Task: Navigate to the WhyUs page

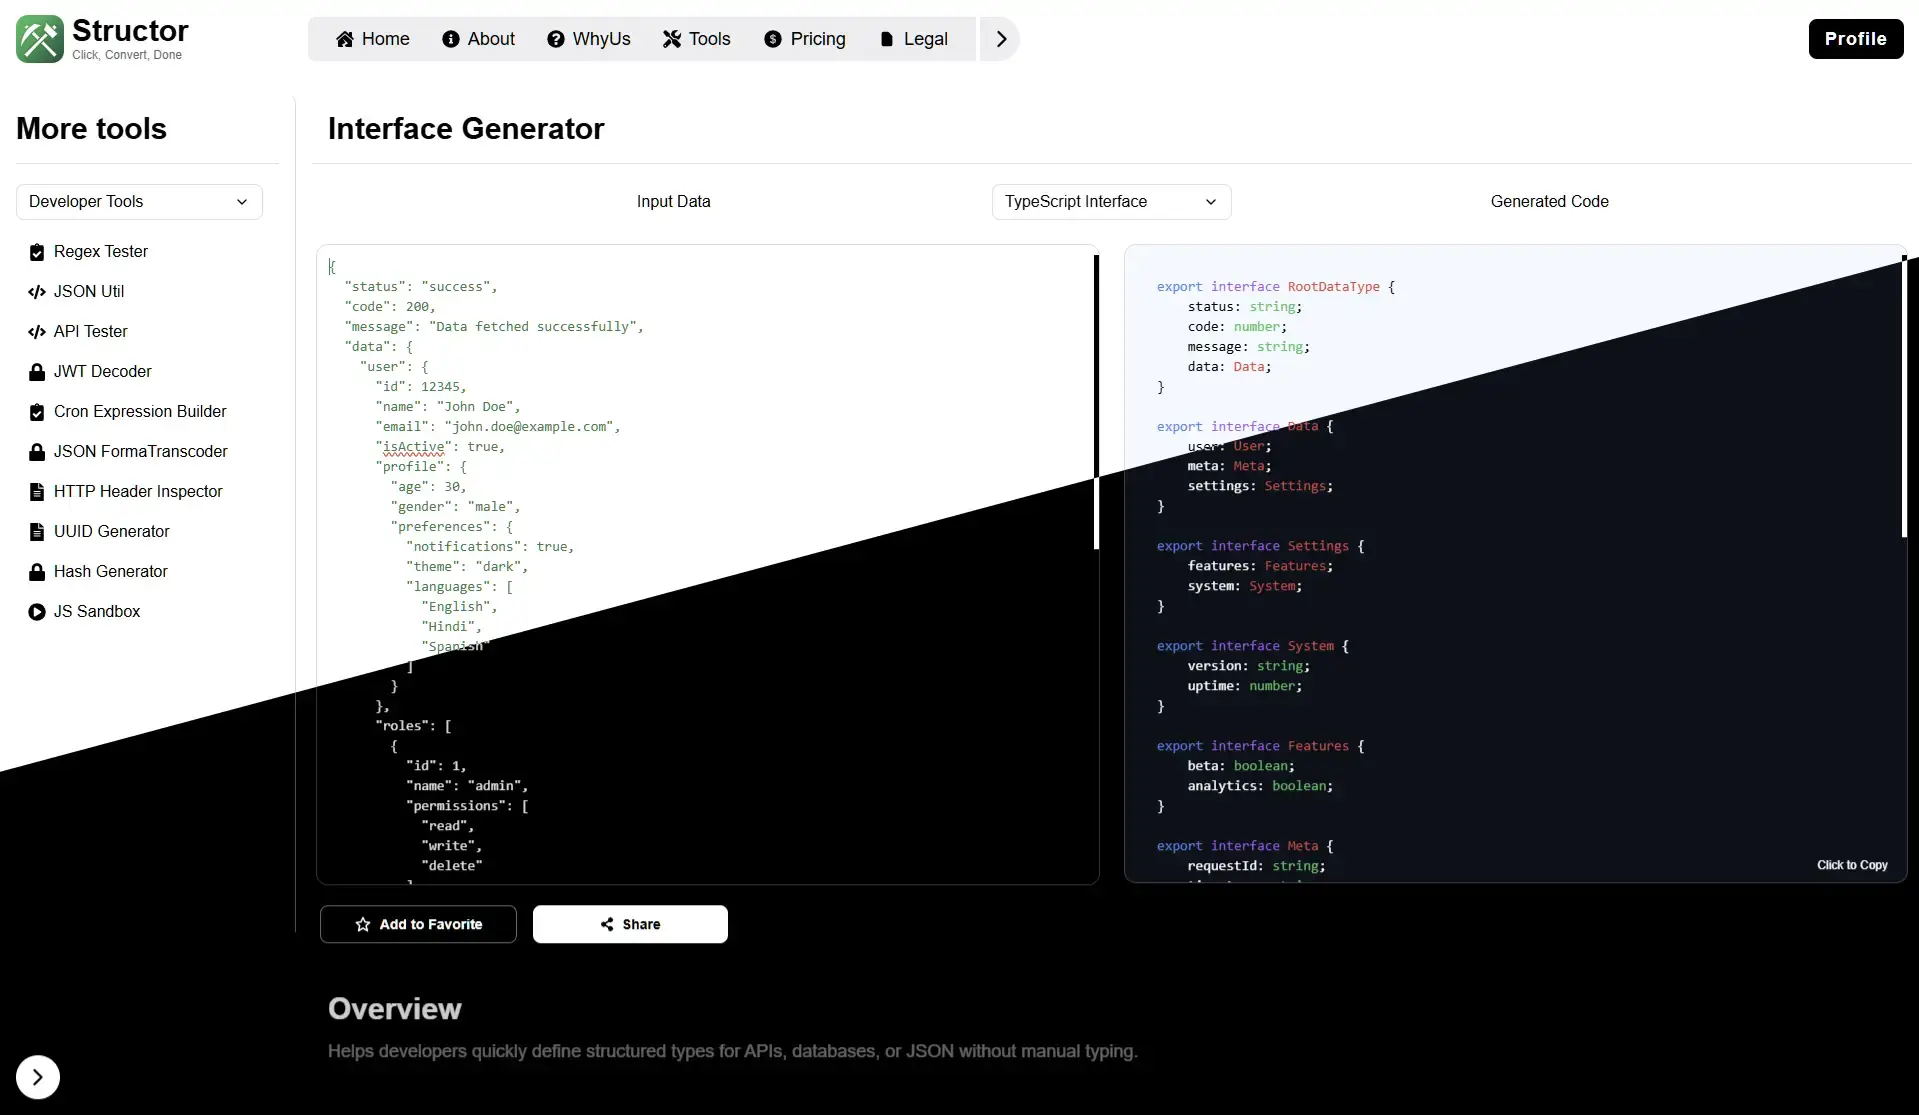Action: (589, 39)
